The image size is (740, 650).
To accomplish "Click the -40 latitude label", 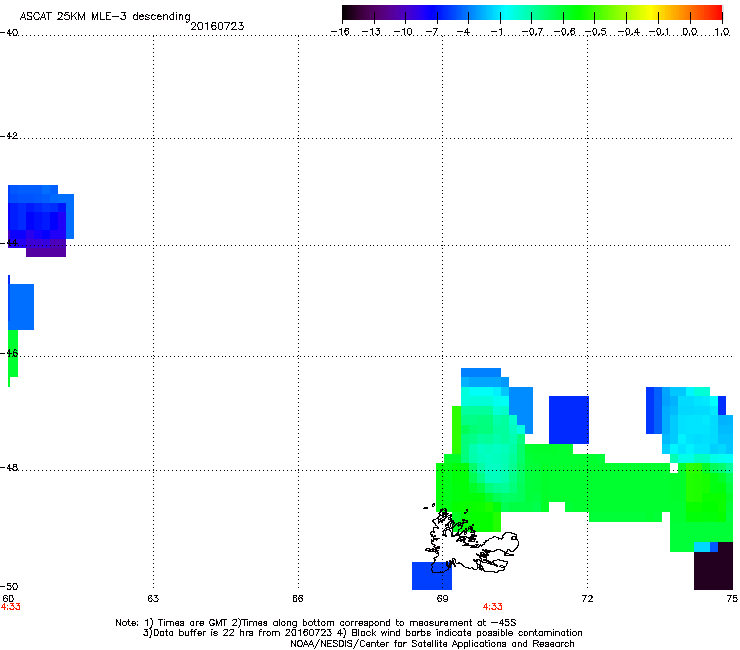I will (x=9, y=32).
